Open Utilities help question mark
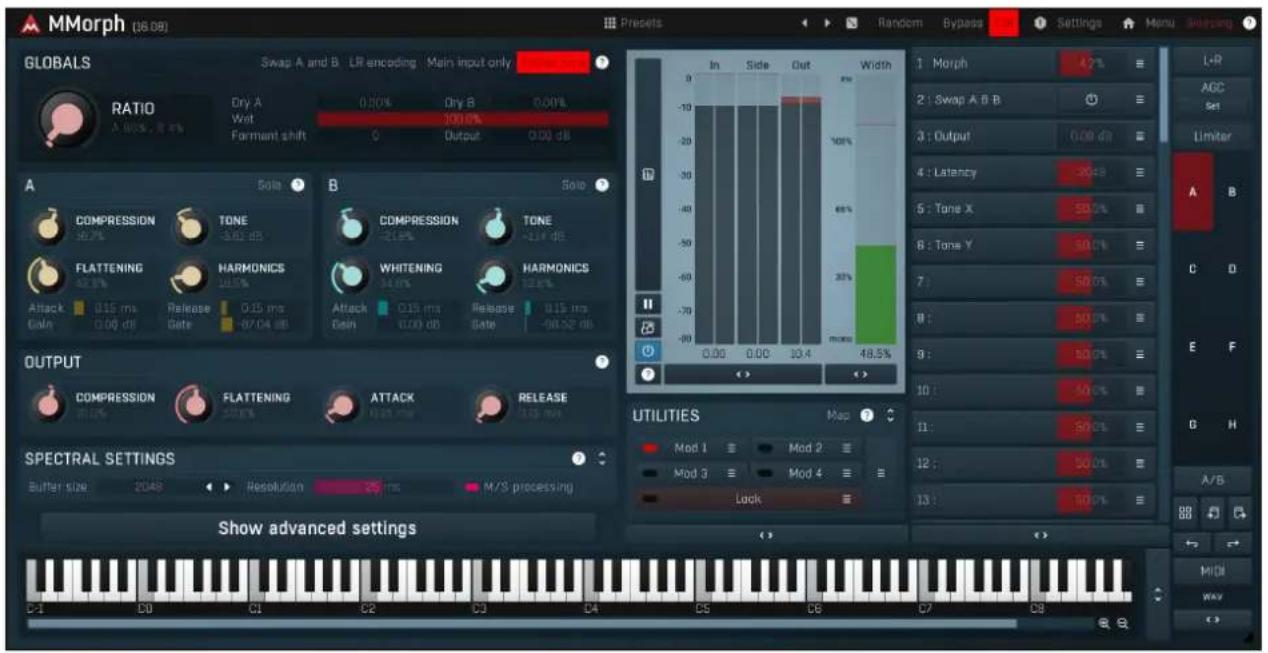Image resolution: width=1268 pixels, height=653 pixels. tap(867, 415)
